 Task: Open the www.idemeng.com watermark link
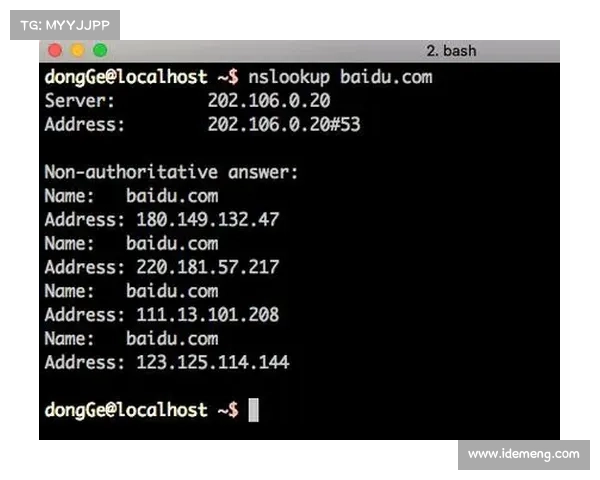click(523, 455)
